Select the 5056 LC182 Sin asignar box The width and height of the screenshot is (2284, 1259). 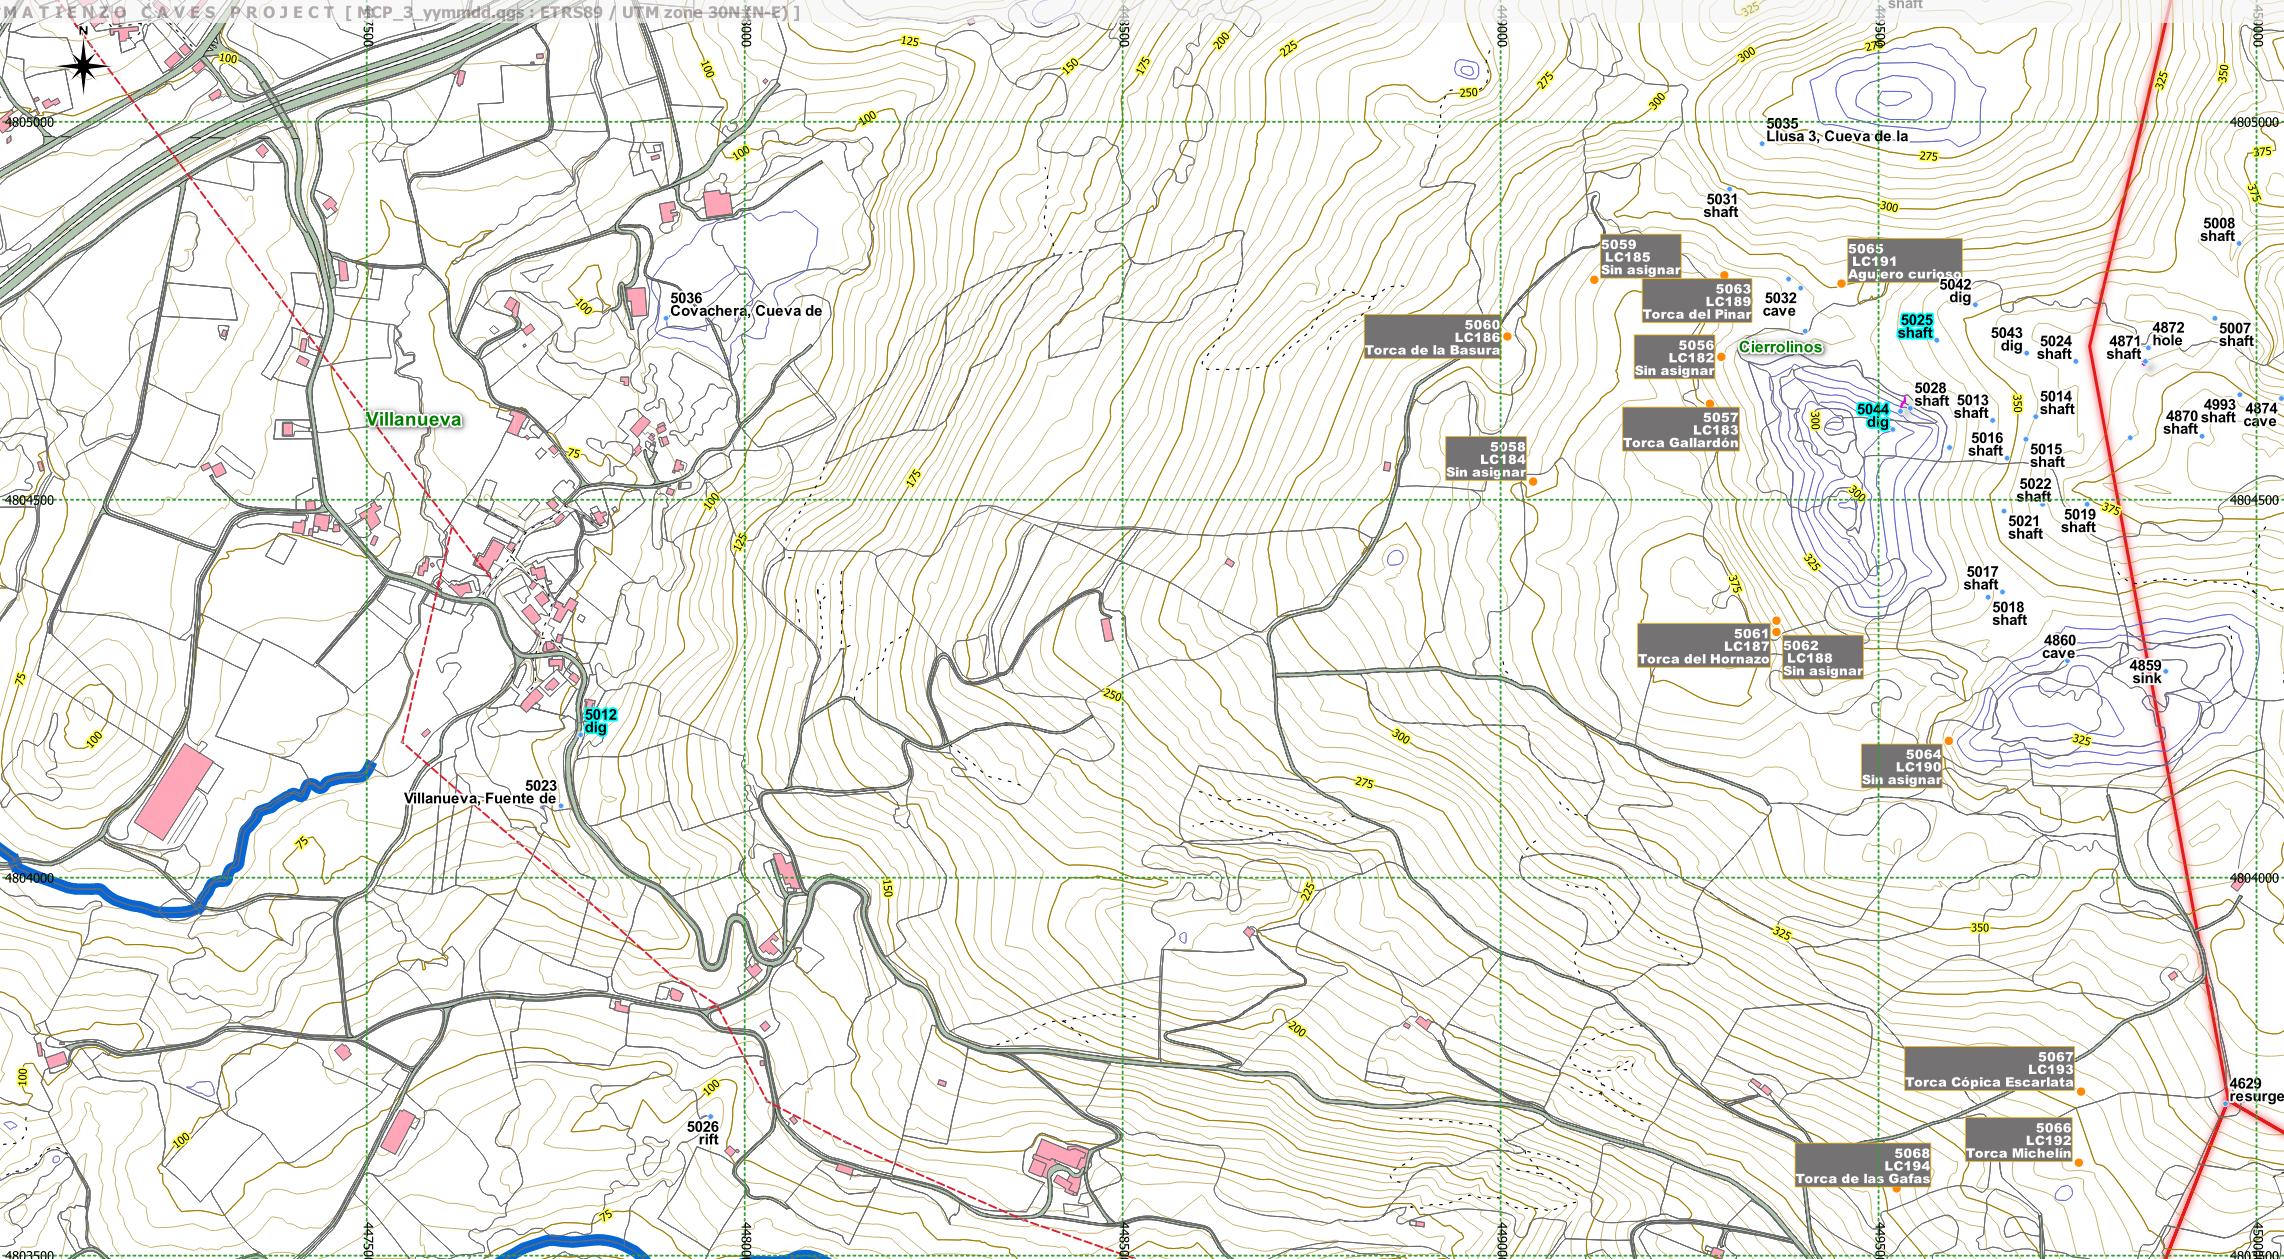click(x=1675, y=357)
